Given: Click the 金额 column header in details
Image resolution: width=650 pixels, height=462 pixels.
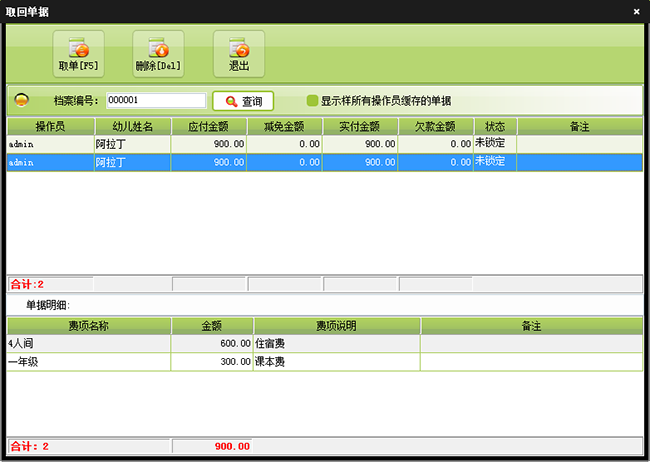Looking at the screenshot, I should (x=212, y=326).
